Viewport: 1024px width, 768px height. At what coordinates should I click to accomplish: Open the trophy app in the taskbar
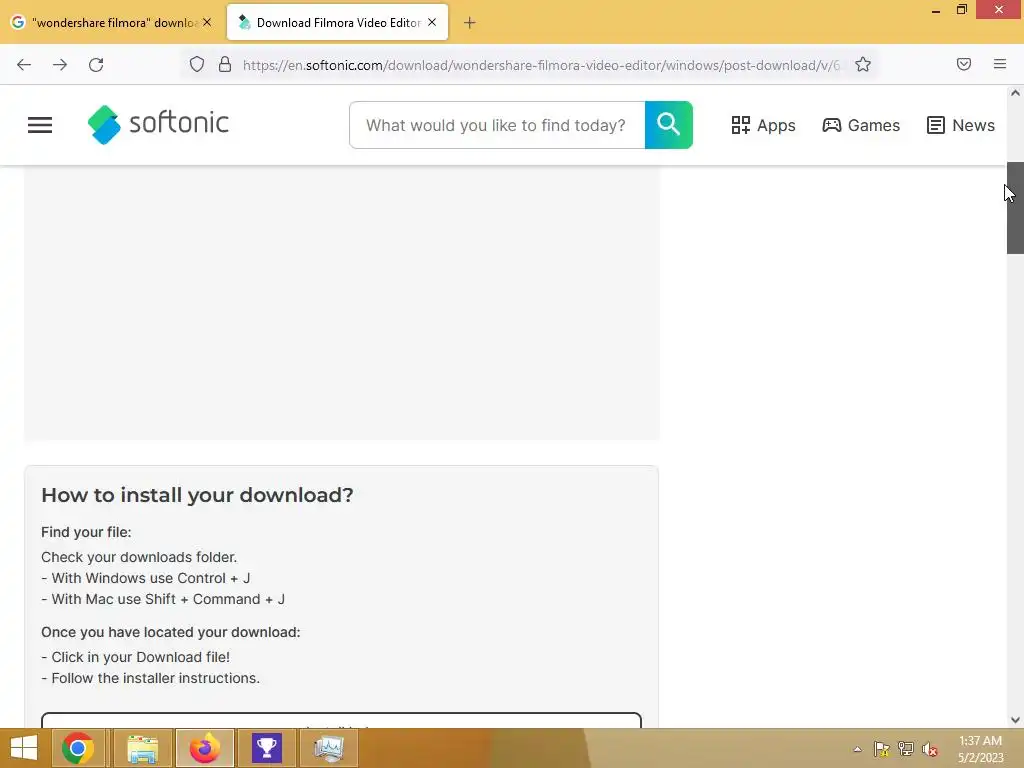(x=266, y=748)
